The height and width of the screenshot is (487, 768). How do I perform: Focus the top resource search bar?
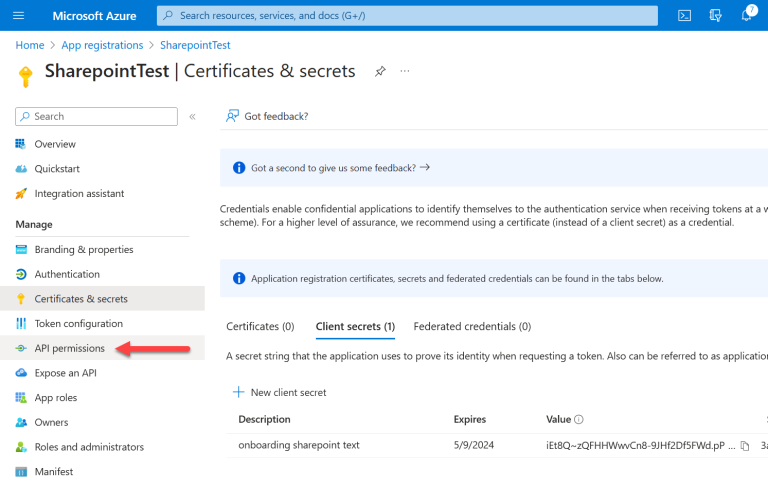[407, 16]
